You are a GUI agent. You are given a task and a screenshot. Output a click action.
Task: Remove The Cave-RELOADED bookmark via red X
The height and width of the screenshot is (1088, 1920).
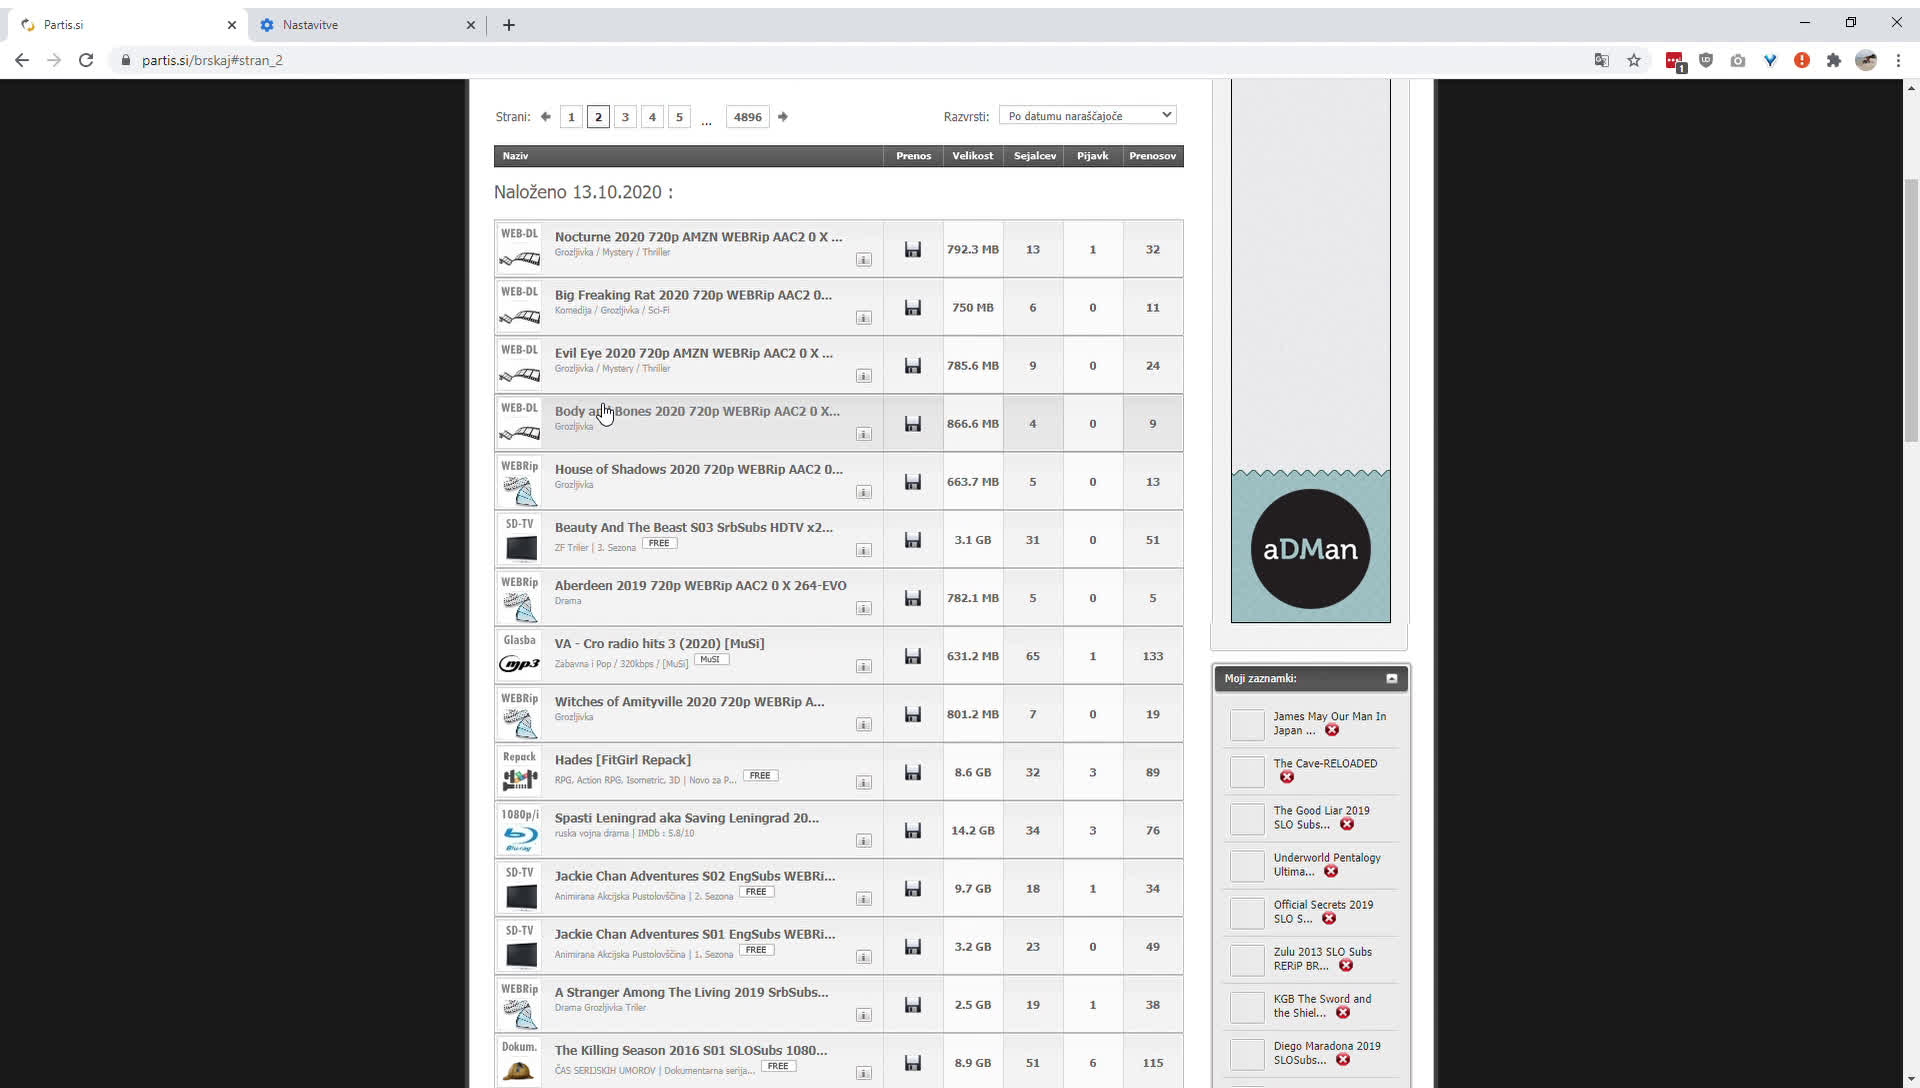[x=1287, y=776]
